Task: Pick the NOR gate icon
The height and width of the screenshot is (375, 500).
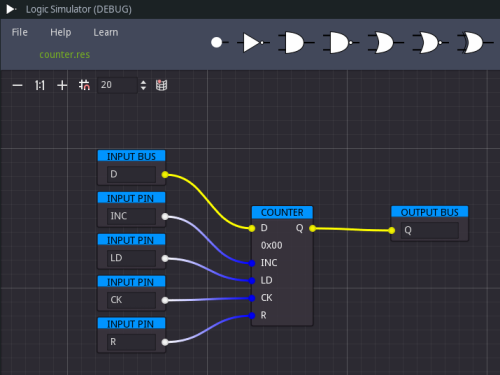Action: pos(430,42)
